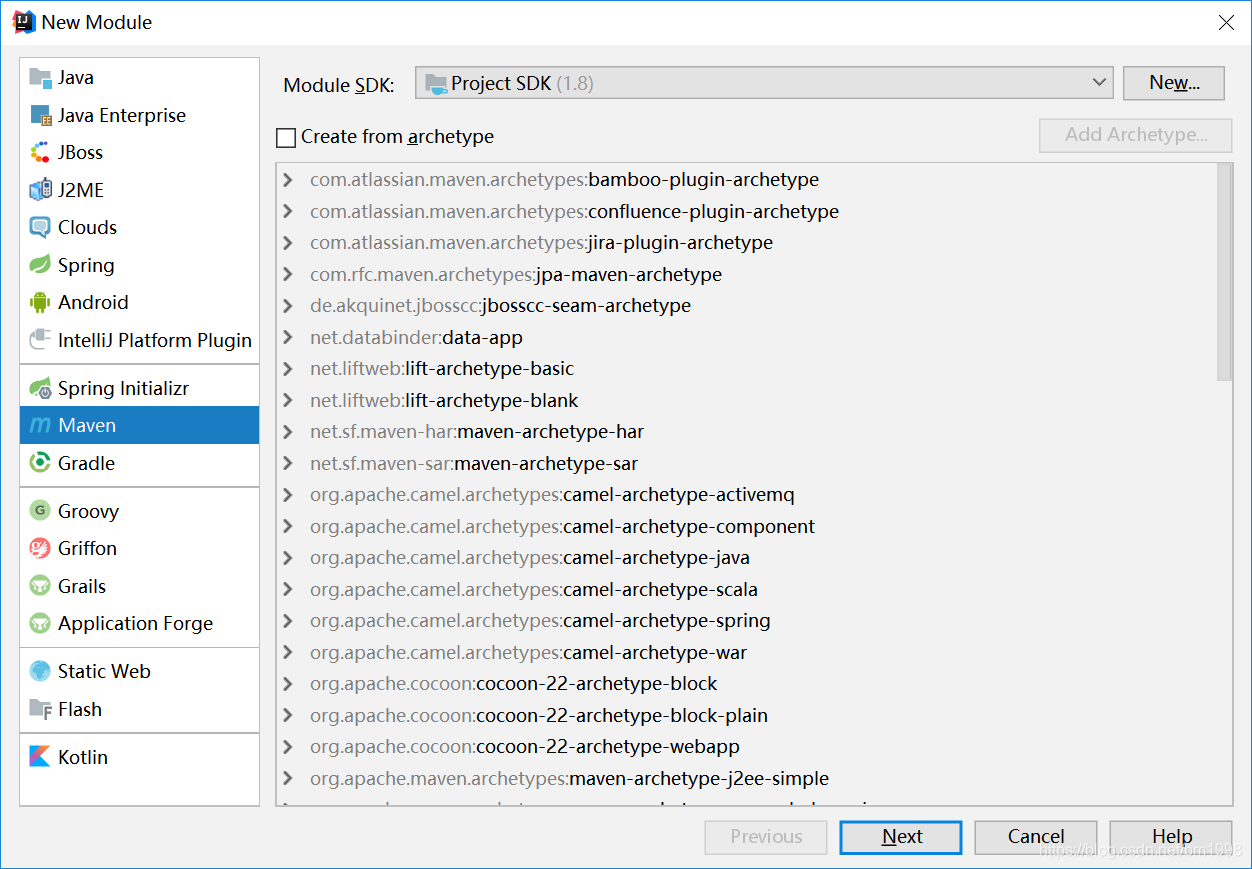Screen dimensions: 1252x869
Task: Select camel-archetype-war row
Action: (747, 653)
